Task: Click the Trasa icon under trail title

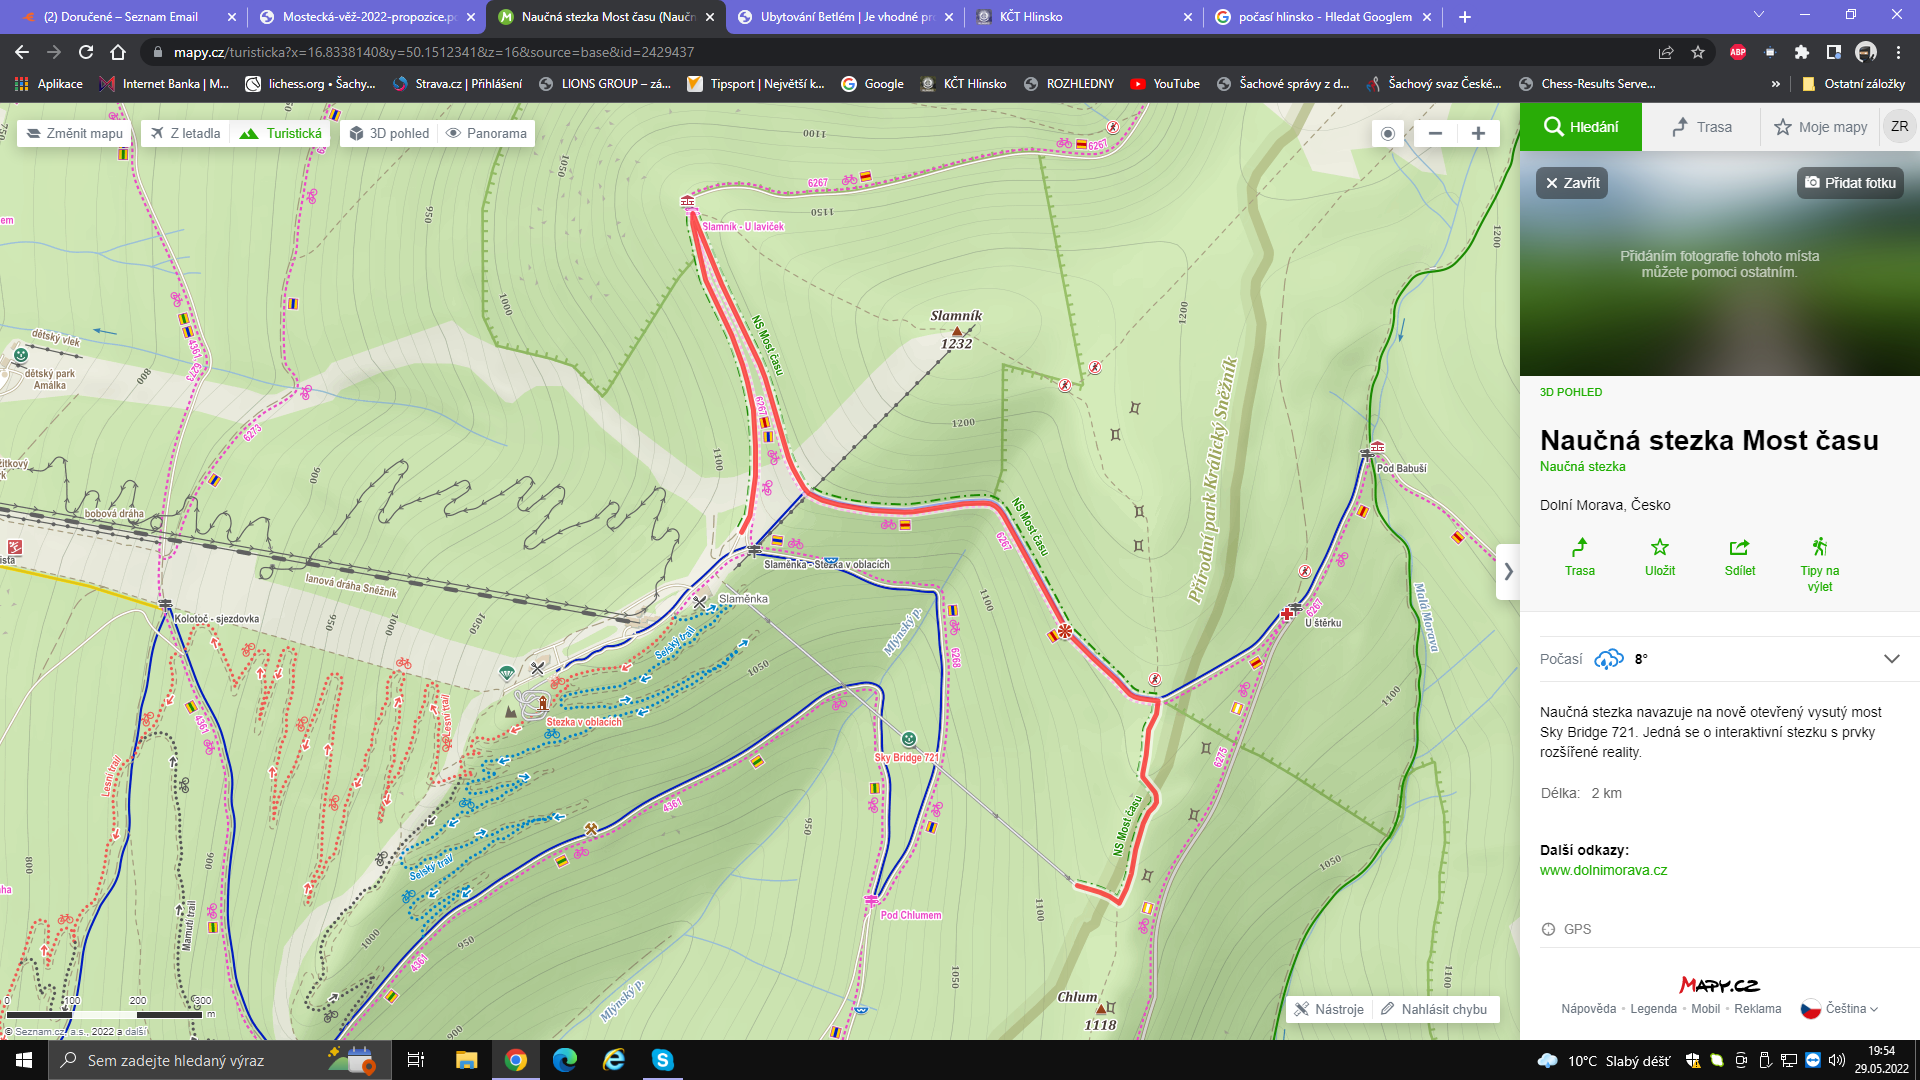Action: 1579,547
